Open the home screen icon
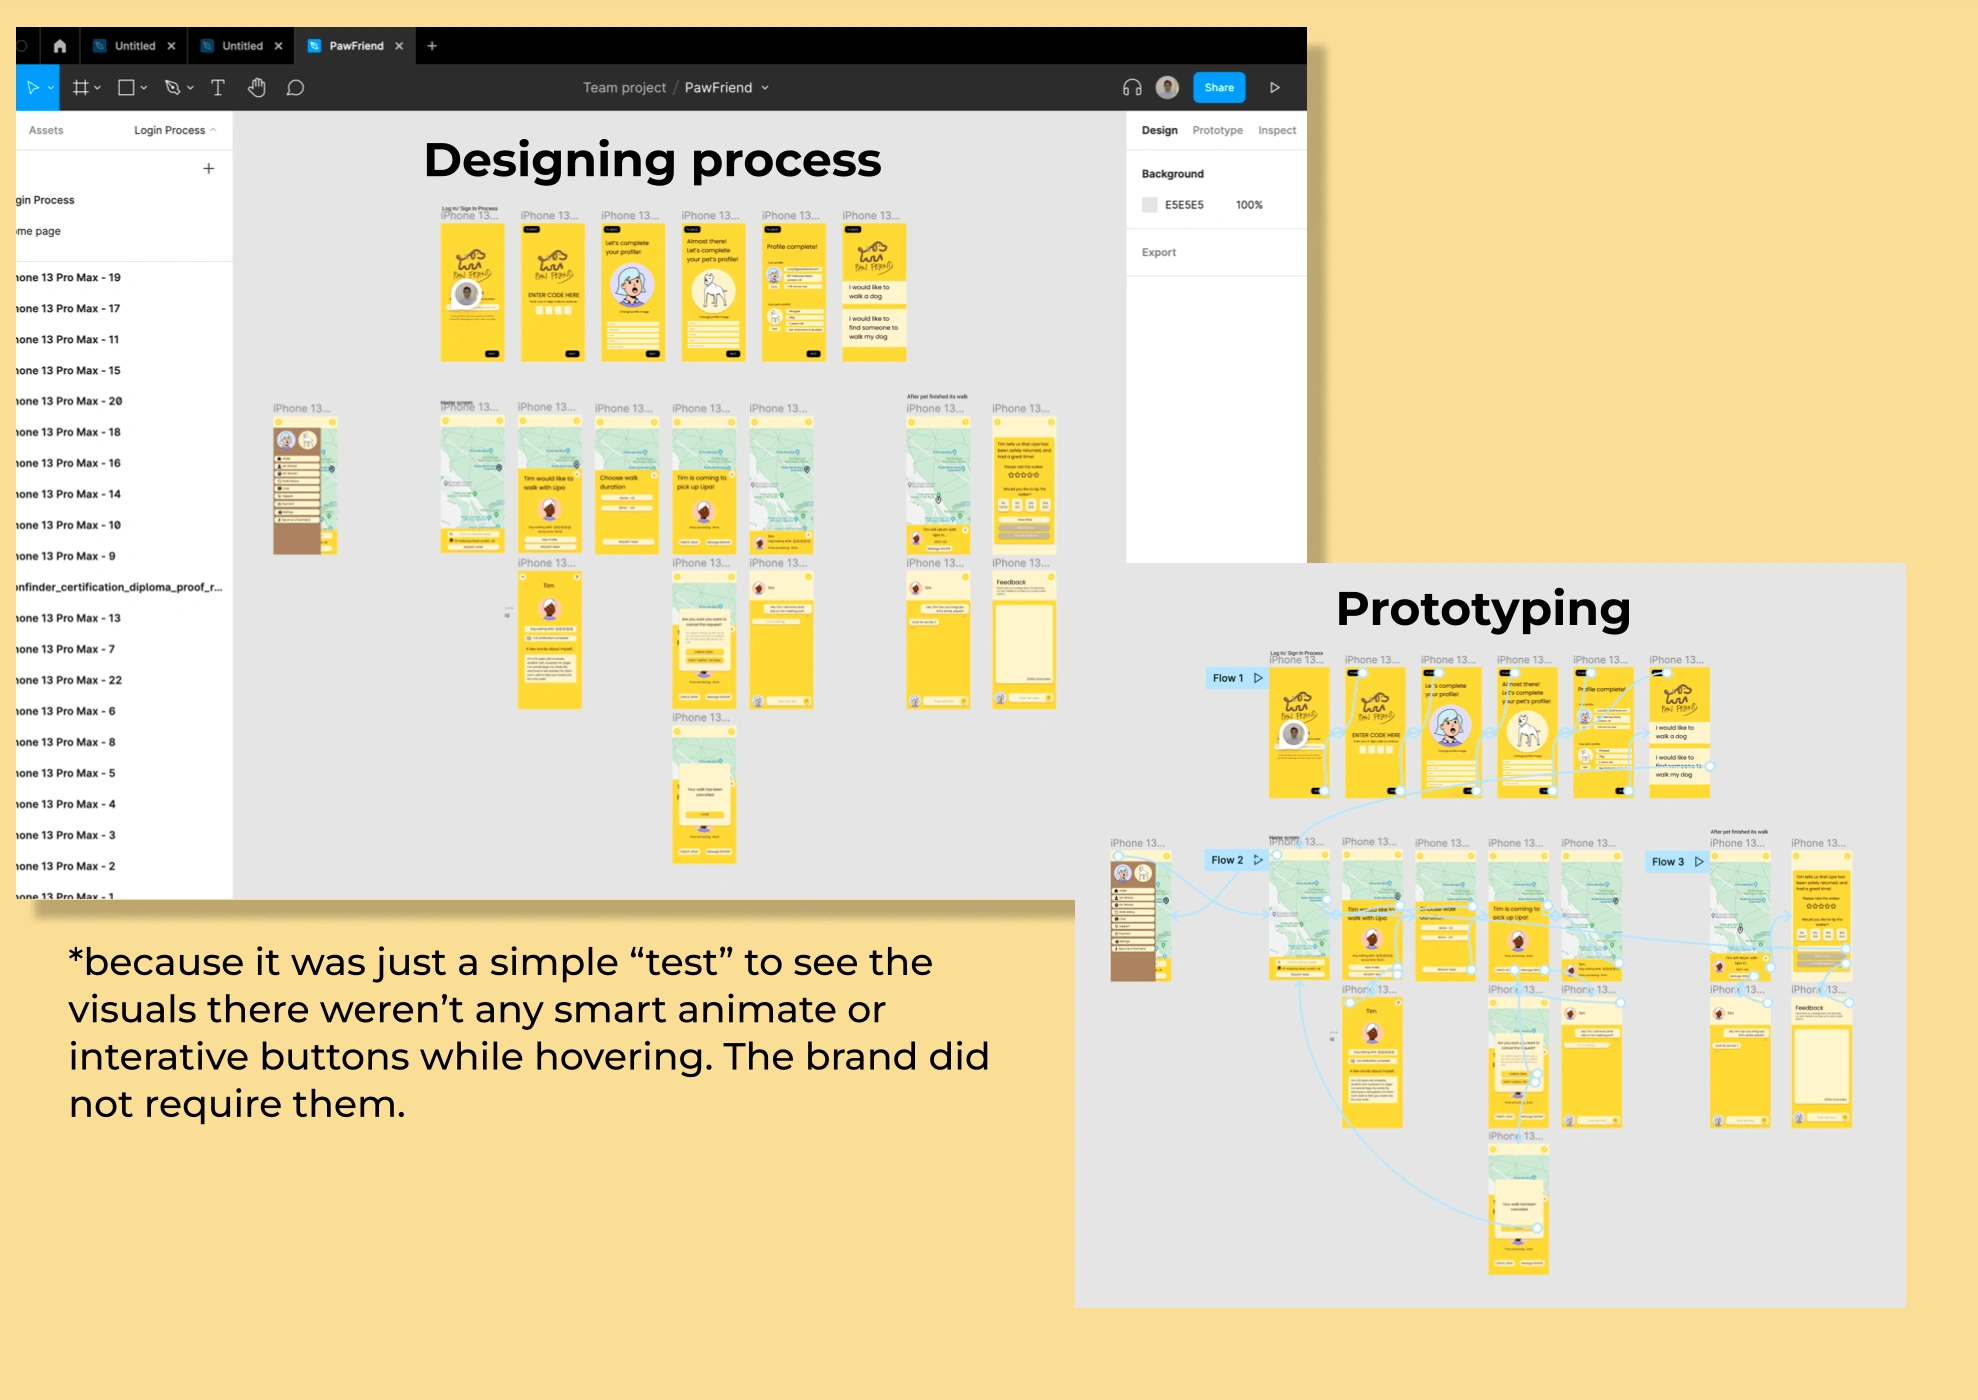 click(60, 46)
